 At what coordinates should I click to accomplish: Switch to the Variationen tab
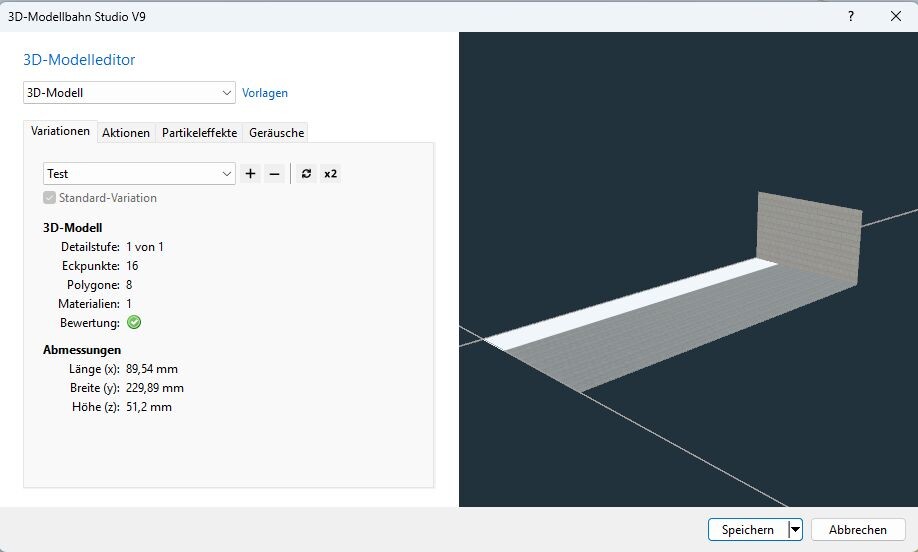pyautogui.click(x=60, y=131)
